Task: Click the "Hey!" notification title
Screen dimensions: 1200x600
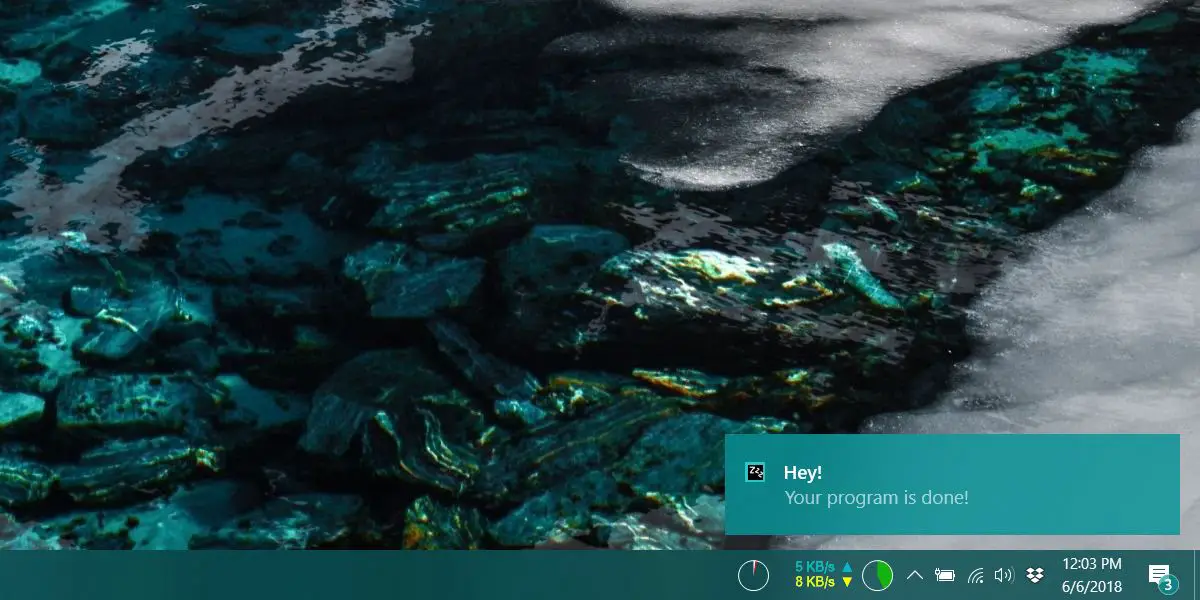Action: tap(803, 473)
